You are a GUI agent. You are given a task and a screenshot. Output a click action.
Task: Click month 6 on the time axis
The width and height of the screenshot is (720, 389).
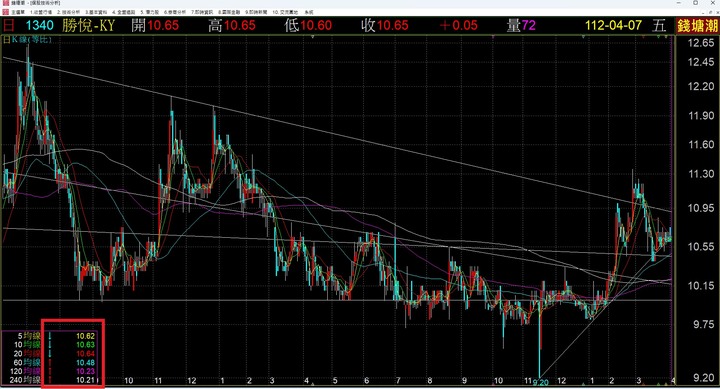(x=366, y=381)
